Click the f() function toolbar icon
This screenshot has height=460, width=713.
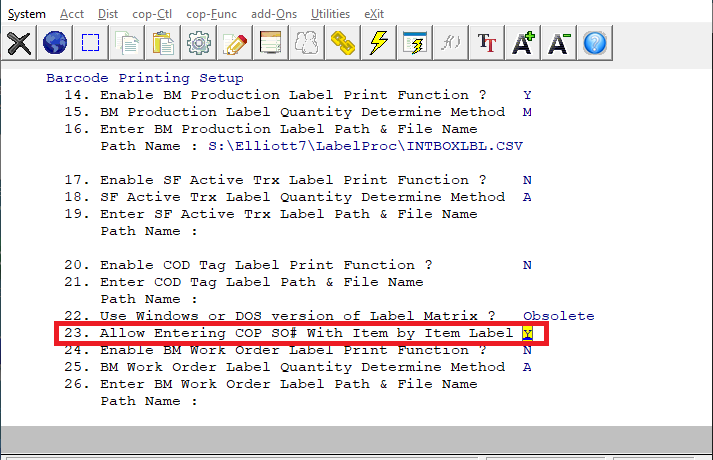tap(450, 43)
